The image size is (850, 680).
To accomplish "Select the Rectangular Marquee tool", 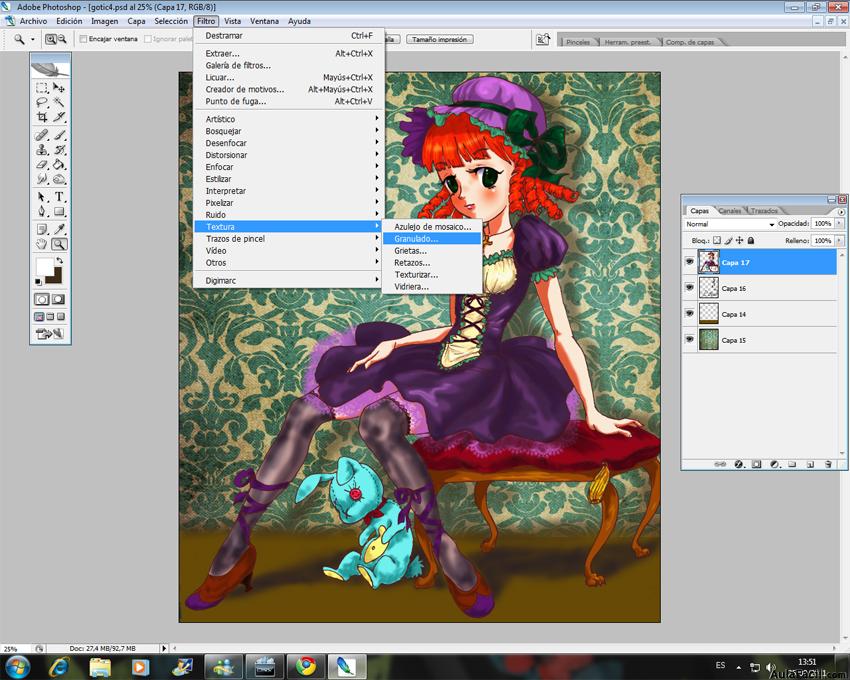I will click(x=42, y=87).
